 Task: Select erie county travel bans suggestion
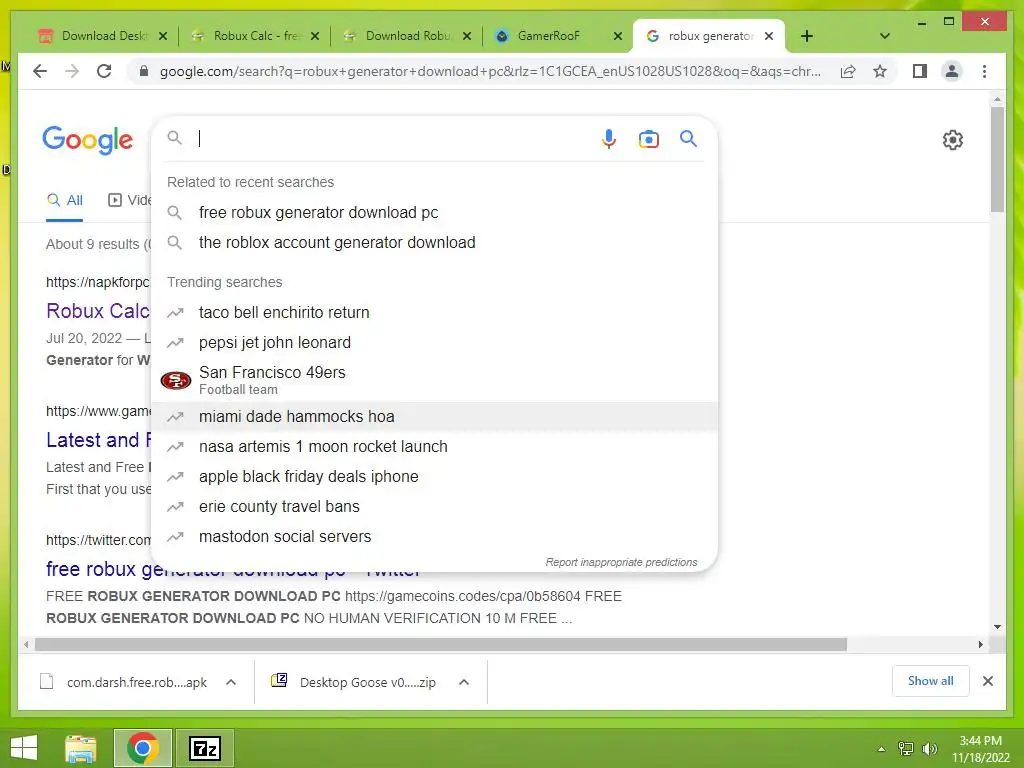[x=434, y=507]
